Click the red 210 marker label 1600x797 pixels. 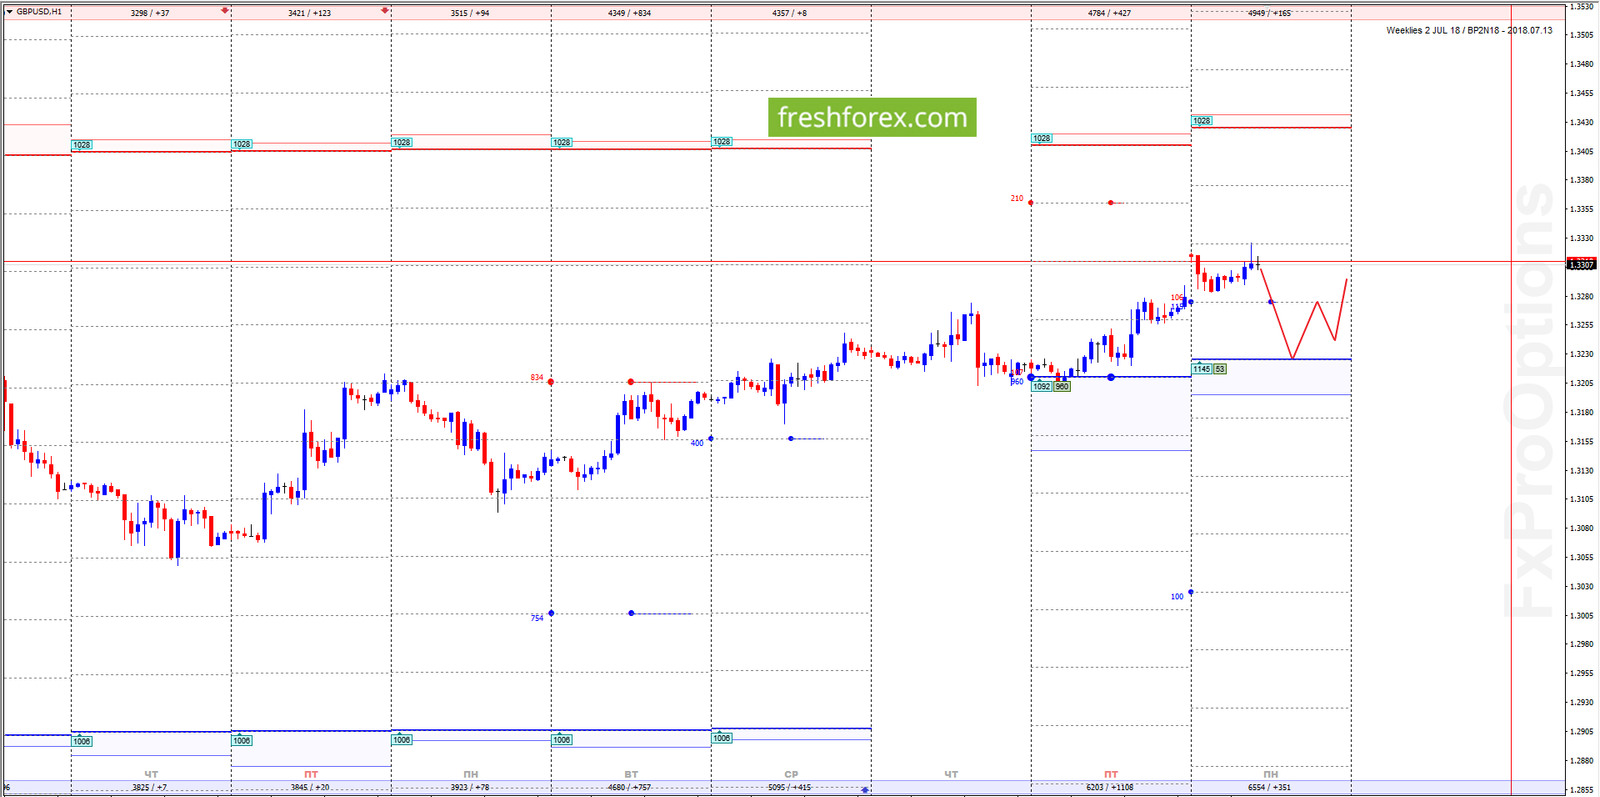pos(1017,198)
